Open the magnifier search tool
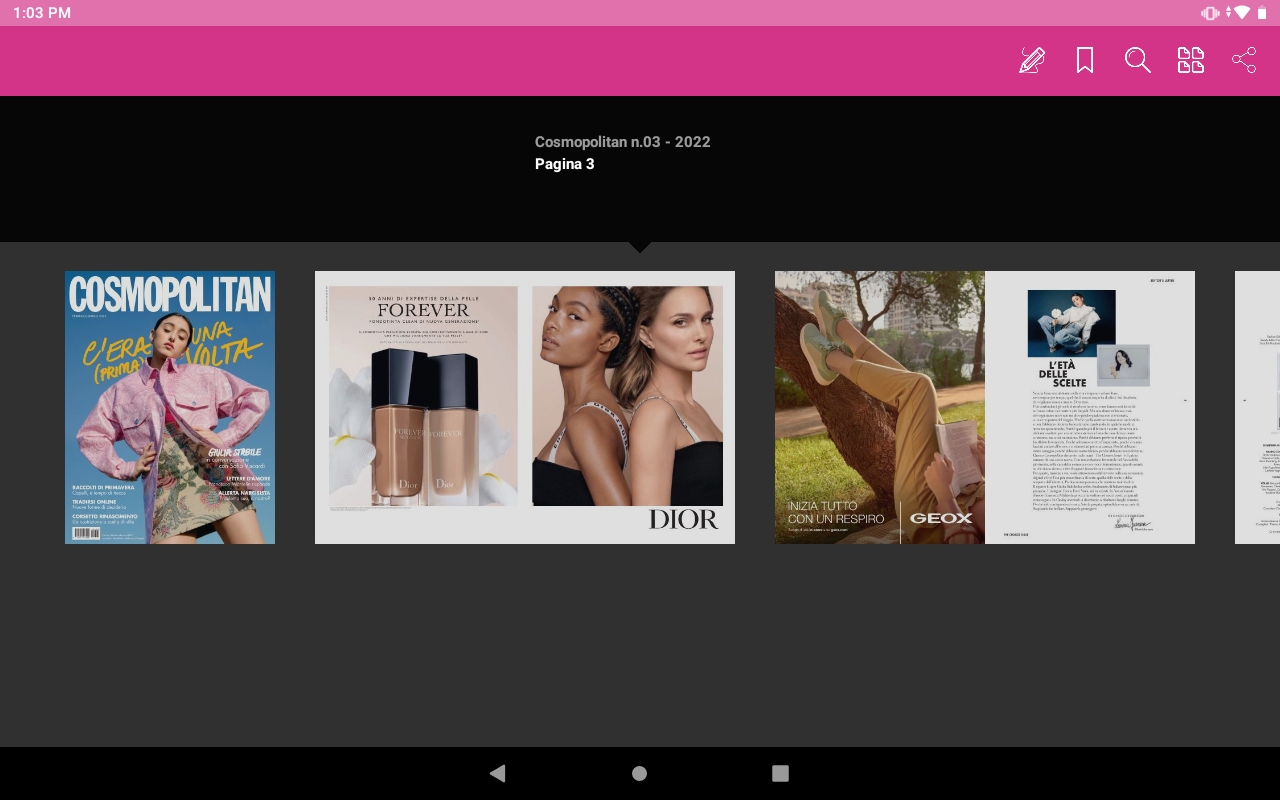 point(1137,61)
